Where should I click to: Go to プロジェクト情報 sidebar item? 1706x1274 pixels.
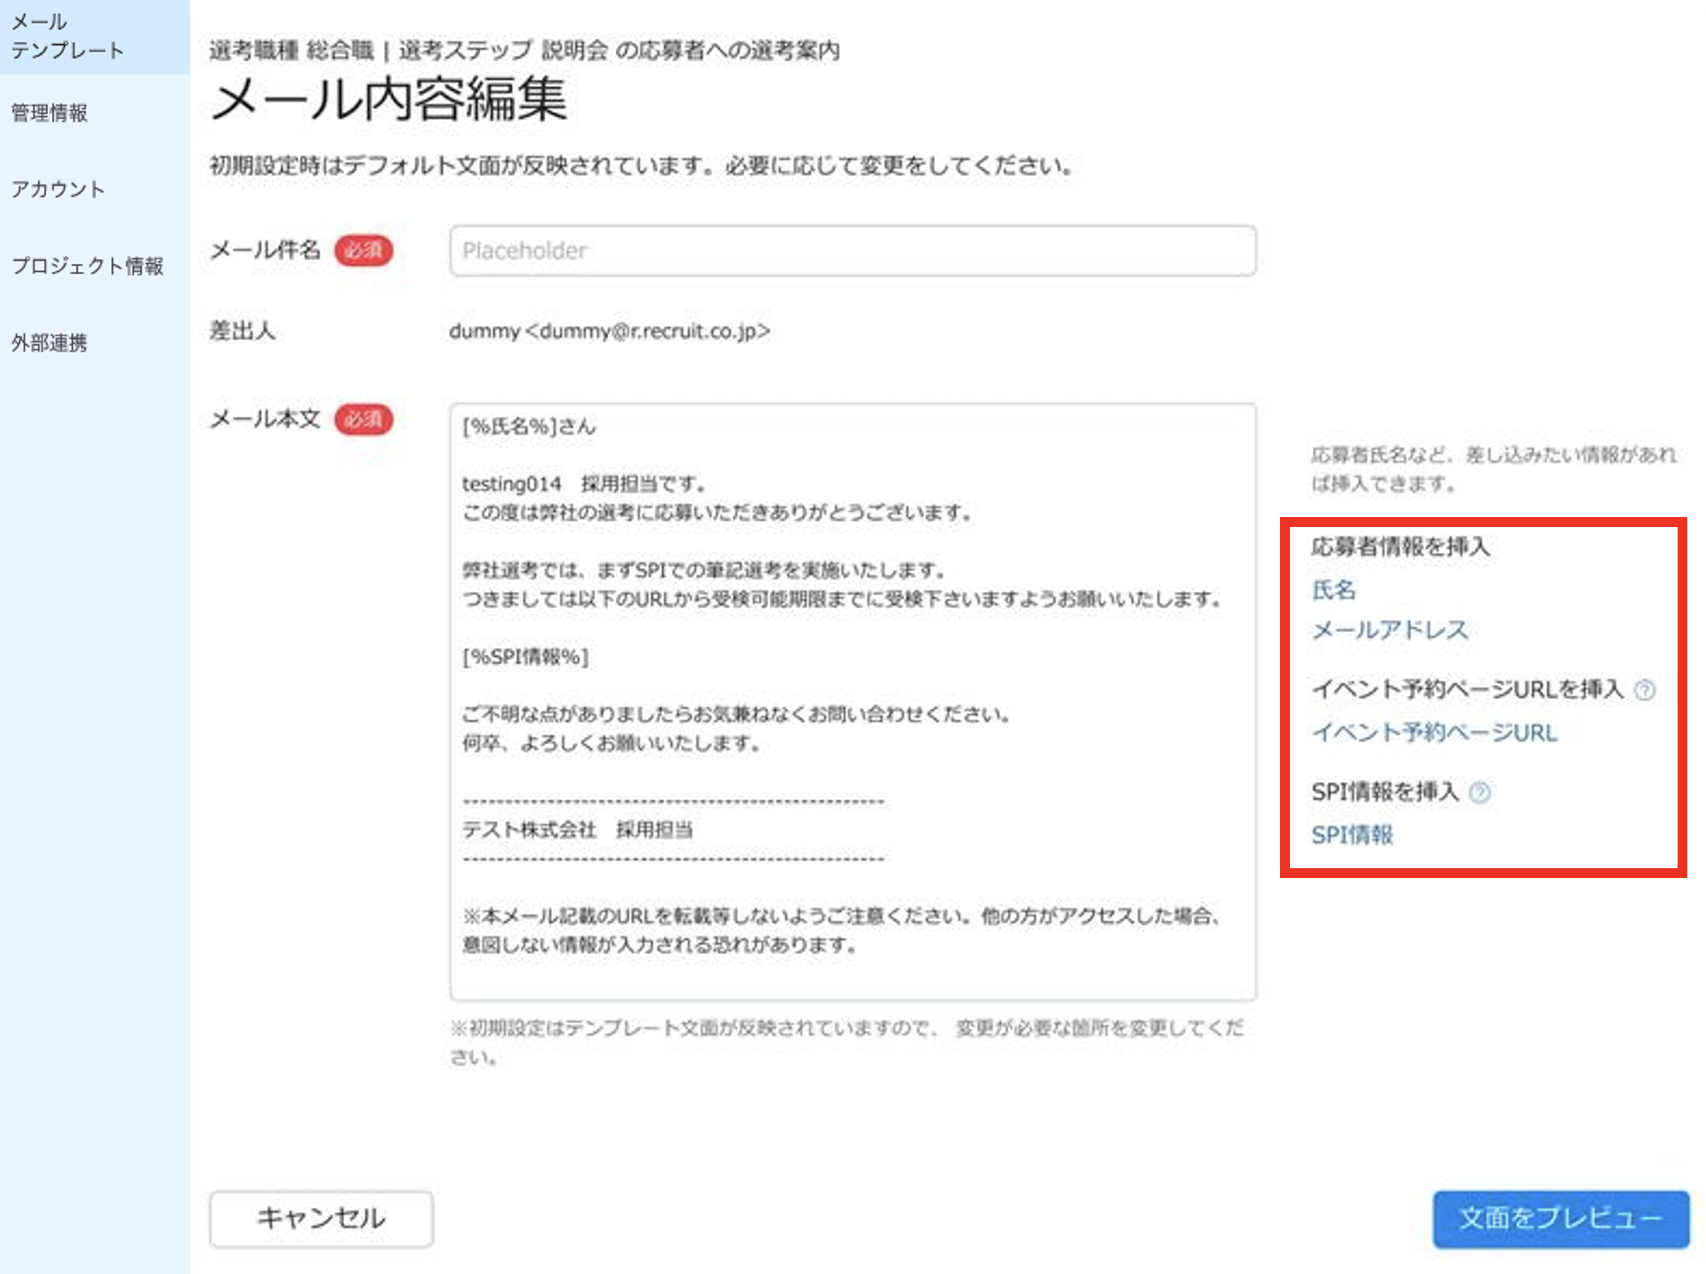point(87,266)
